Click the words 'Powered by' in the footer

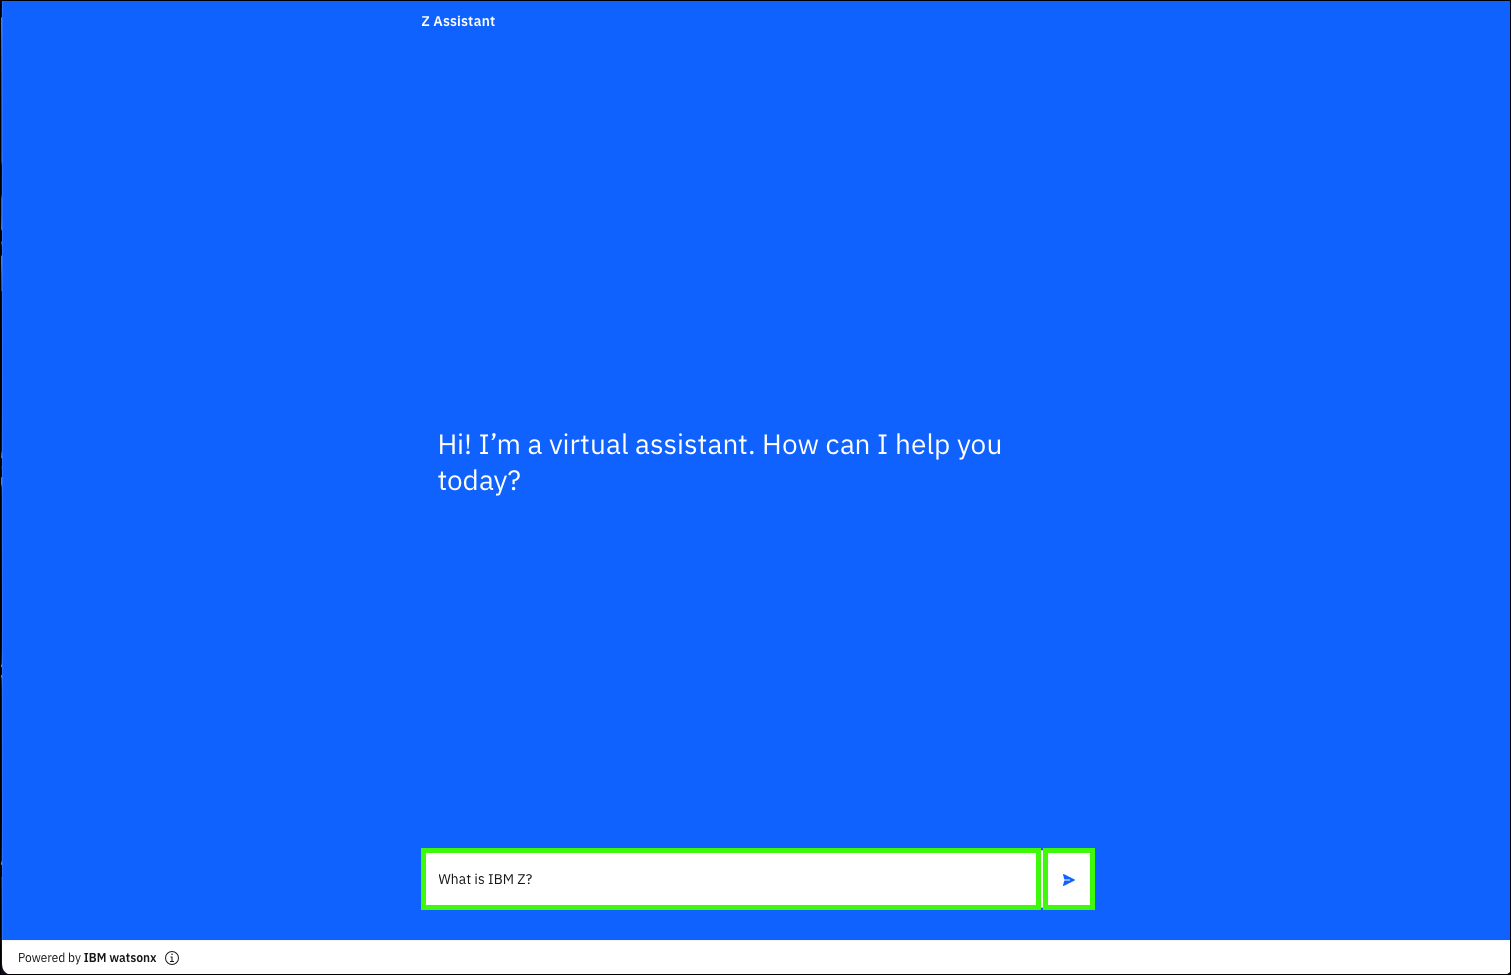(49, 958)
